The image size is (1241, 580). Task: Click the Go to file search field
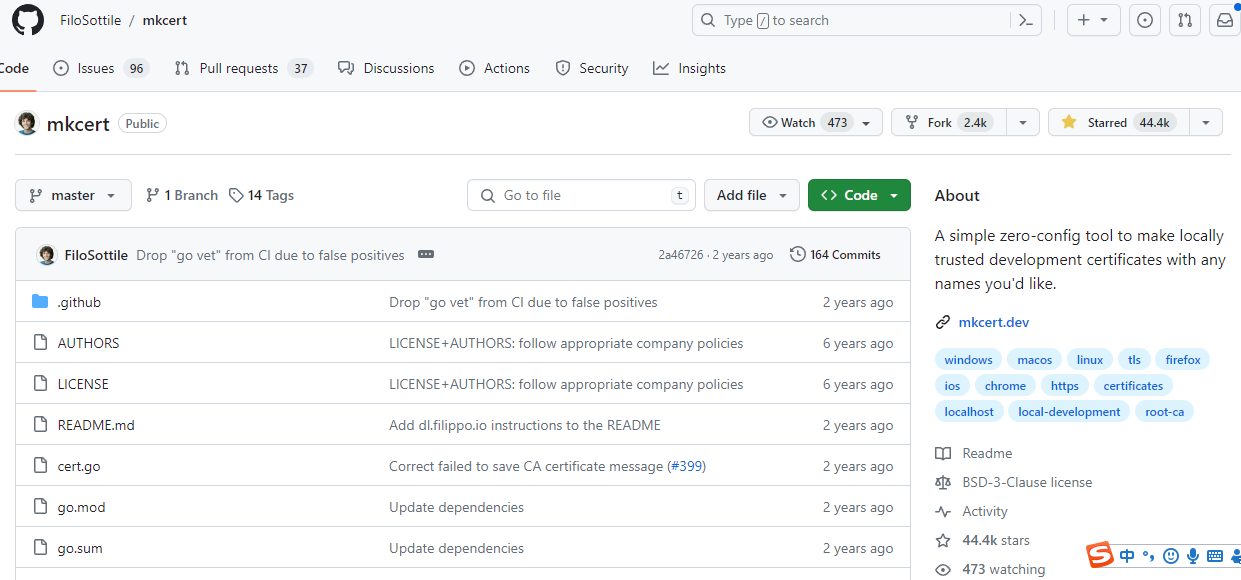[581, 195]
